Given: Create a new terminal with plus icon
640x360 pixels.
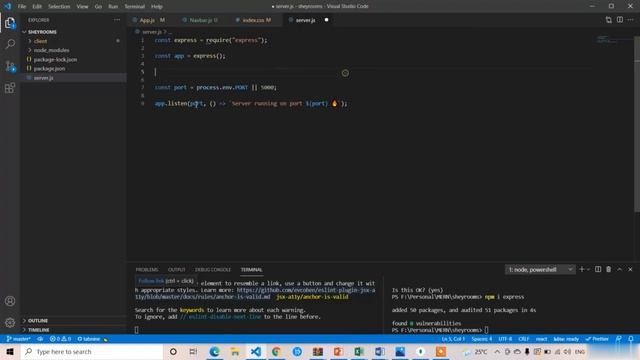Looking at the screenshot, I should point(582,269).
